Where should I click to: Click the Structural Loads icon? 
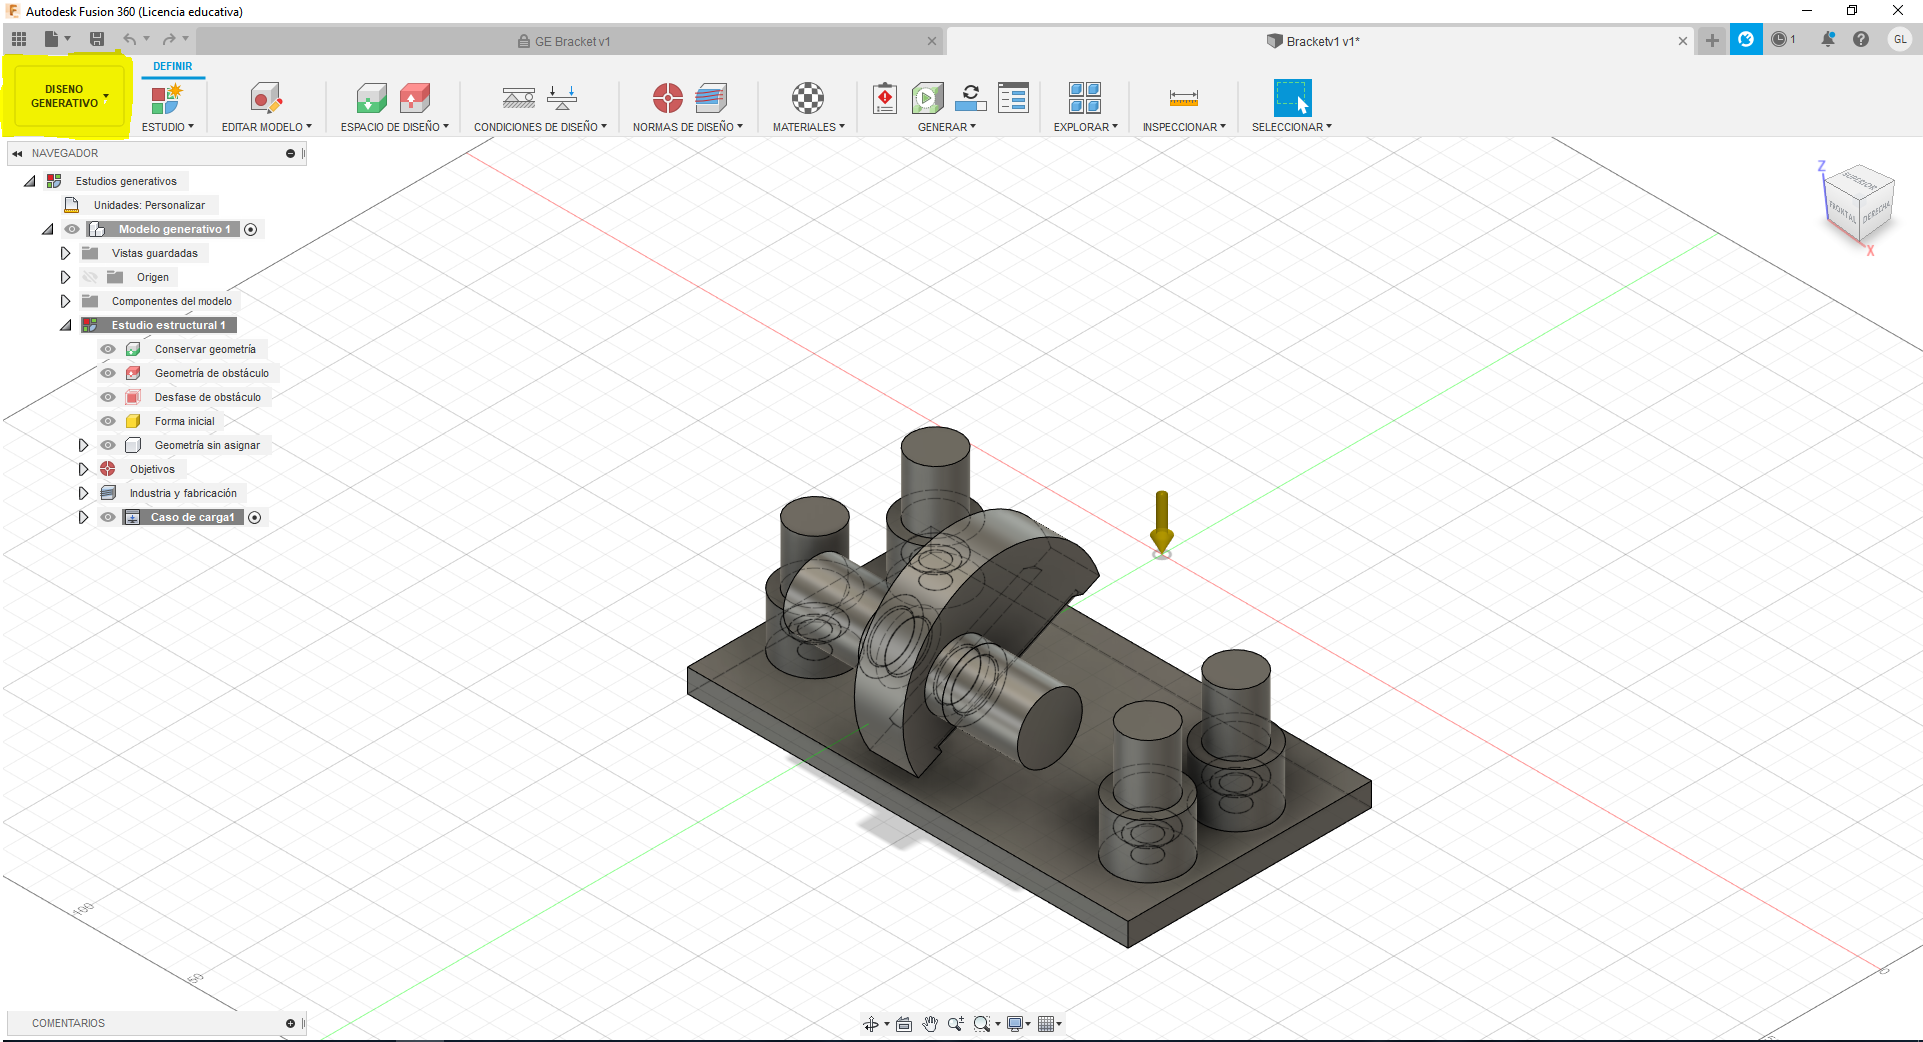coord(562,98)
